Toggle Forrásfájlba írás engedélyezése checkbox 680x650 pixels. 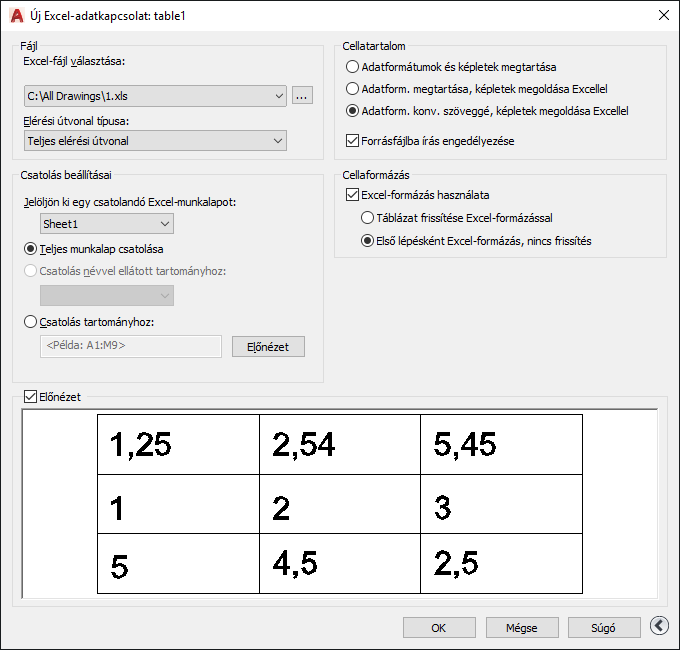tap(352, 141)
